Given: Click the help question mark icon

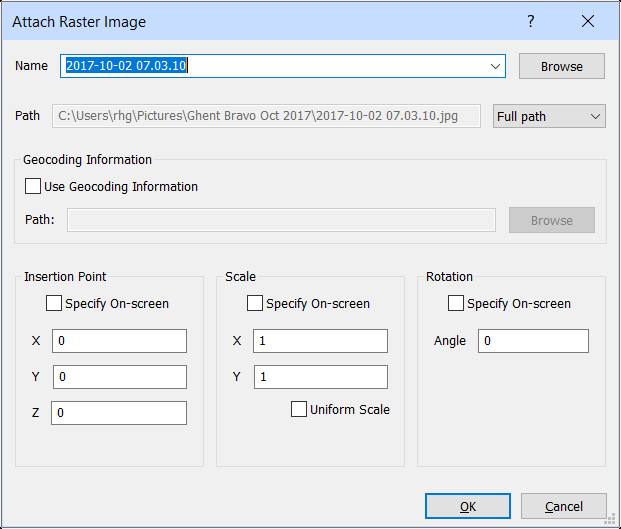Looking at the screenshot, I should point(531,21).
